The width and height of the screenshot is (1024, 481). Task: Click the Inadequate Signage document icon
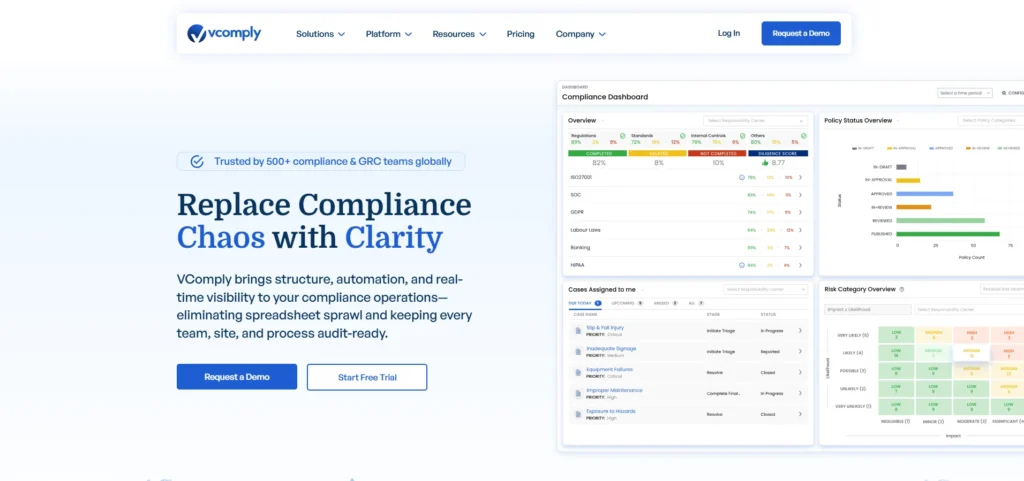tap(578, 352)
